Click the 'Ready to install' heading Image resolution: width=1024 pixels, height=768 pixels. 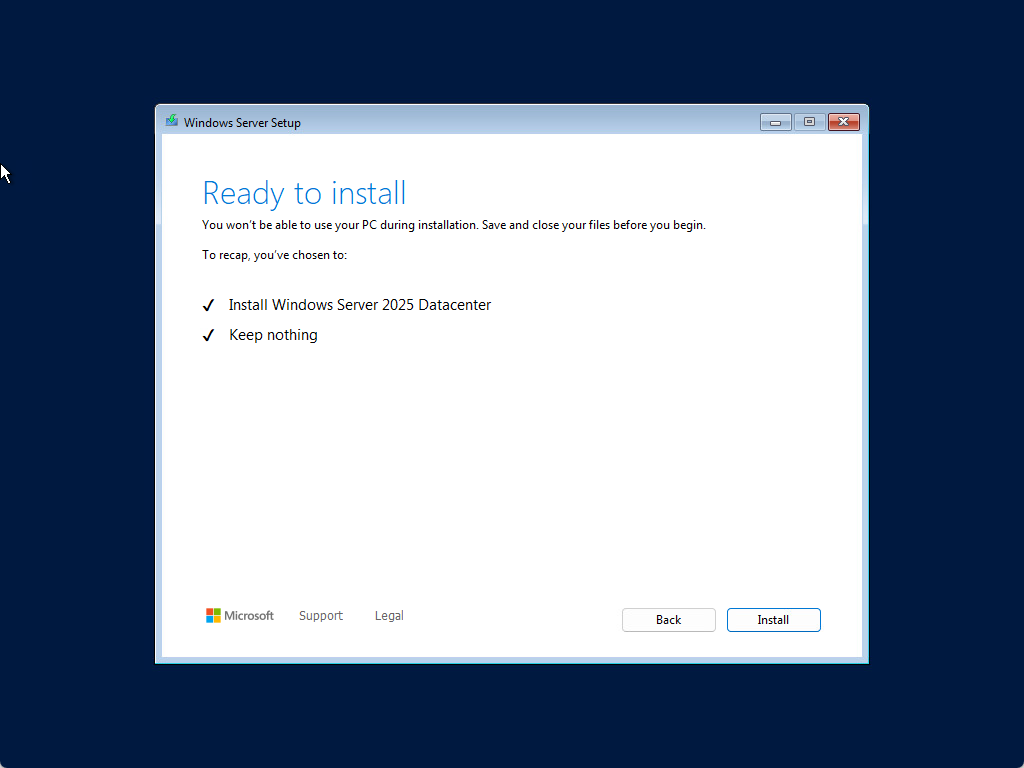coord(304,193)
